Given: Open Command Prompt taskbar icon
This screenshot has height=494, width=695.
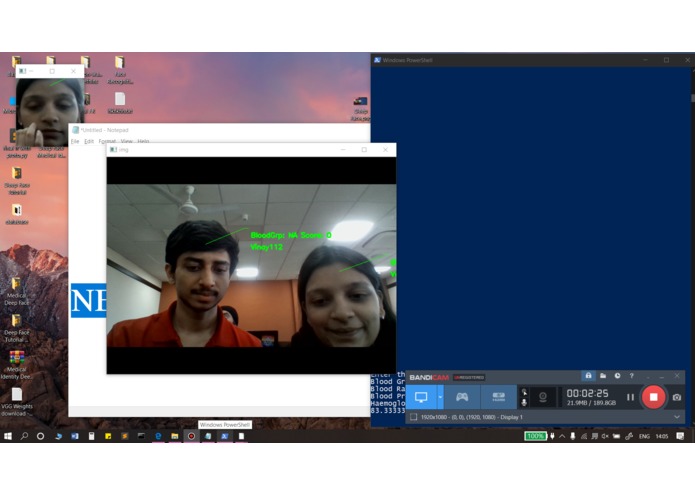Looking at the screenshot, I should pyautogui.click(x=141, y=436).
